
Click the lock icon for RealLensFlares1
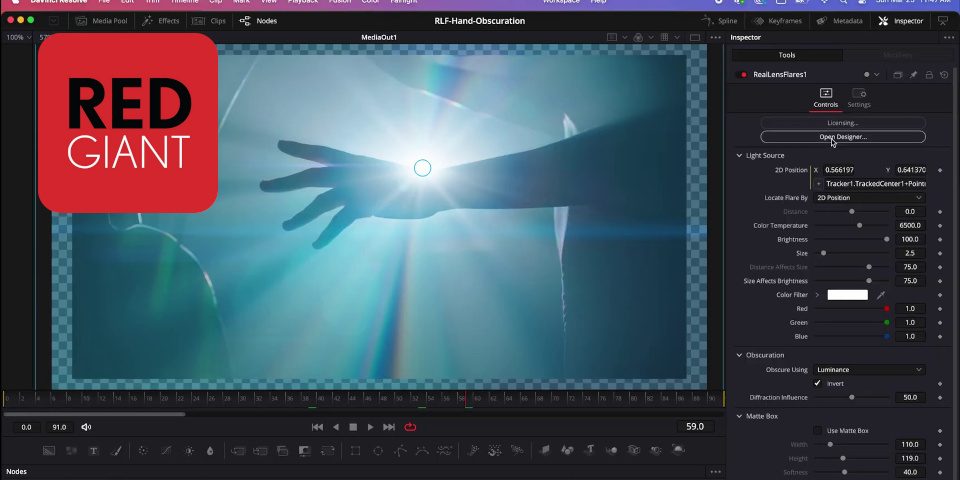929,75
